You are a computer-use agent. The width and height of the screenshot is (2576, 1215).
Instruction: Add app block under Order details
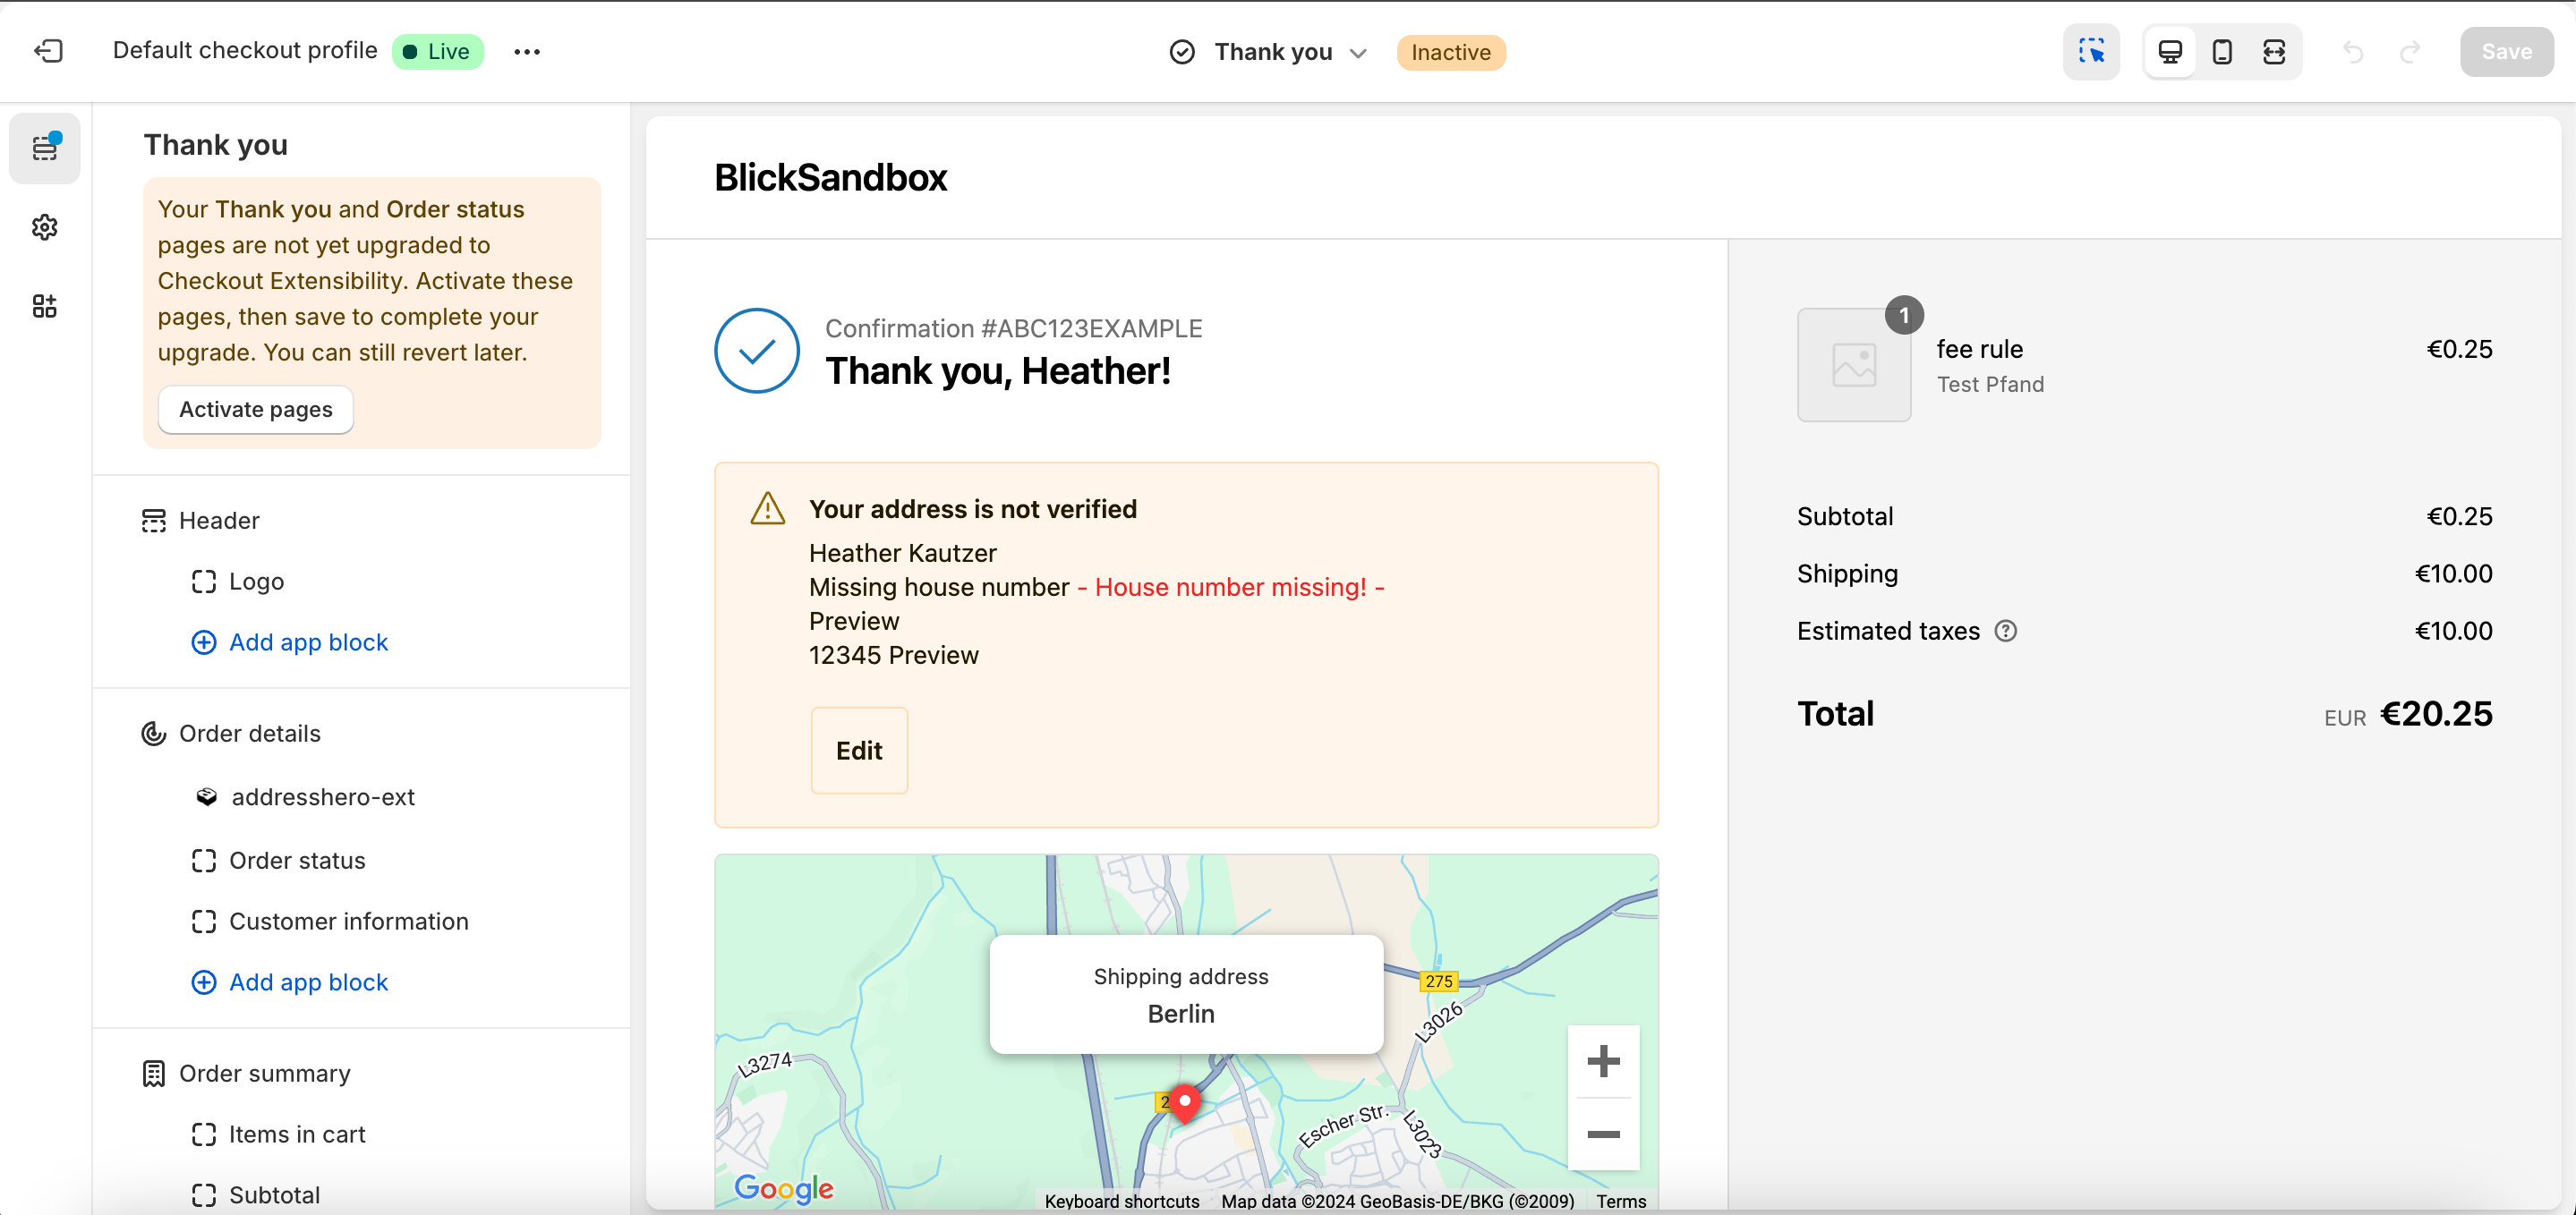pos(290,982)
